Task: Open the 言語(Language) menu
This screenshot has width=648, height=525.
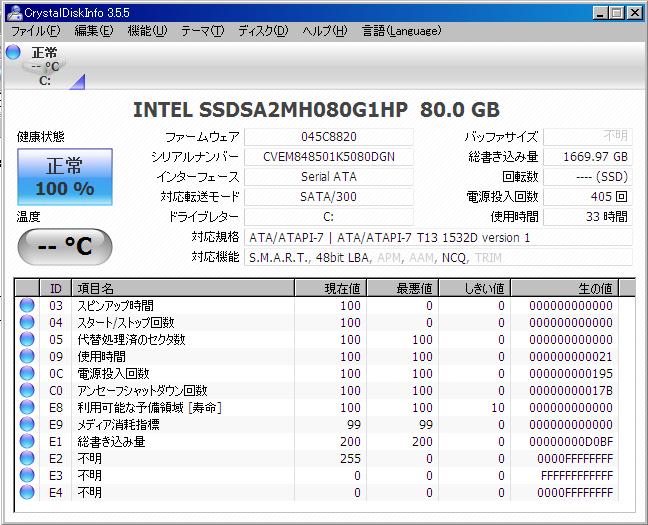Action: (401, 31)
